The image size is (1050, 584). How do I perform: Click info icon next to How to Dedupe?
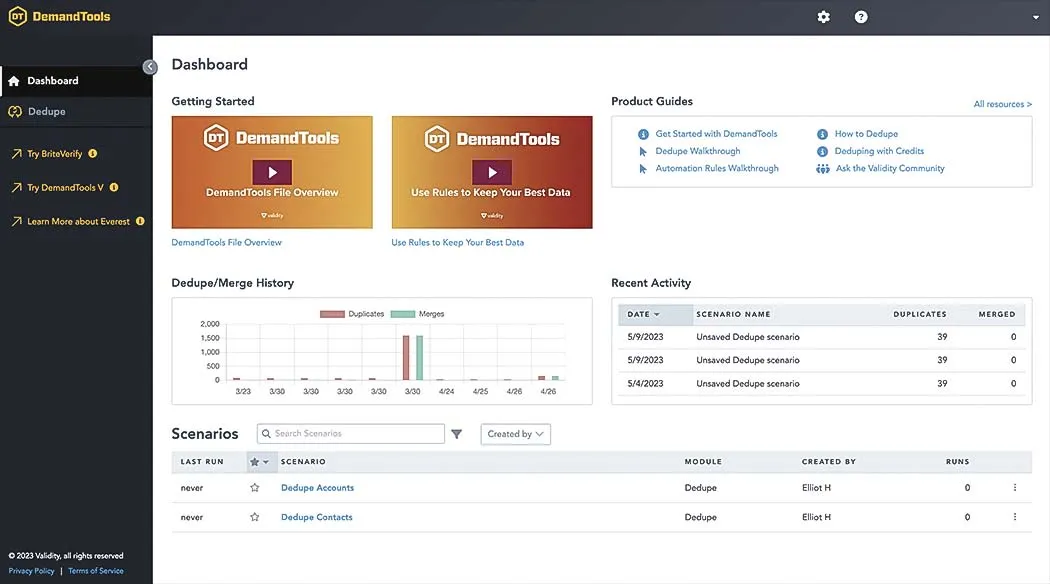[x=822, y=134]
